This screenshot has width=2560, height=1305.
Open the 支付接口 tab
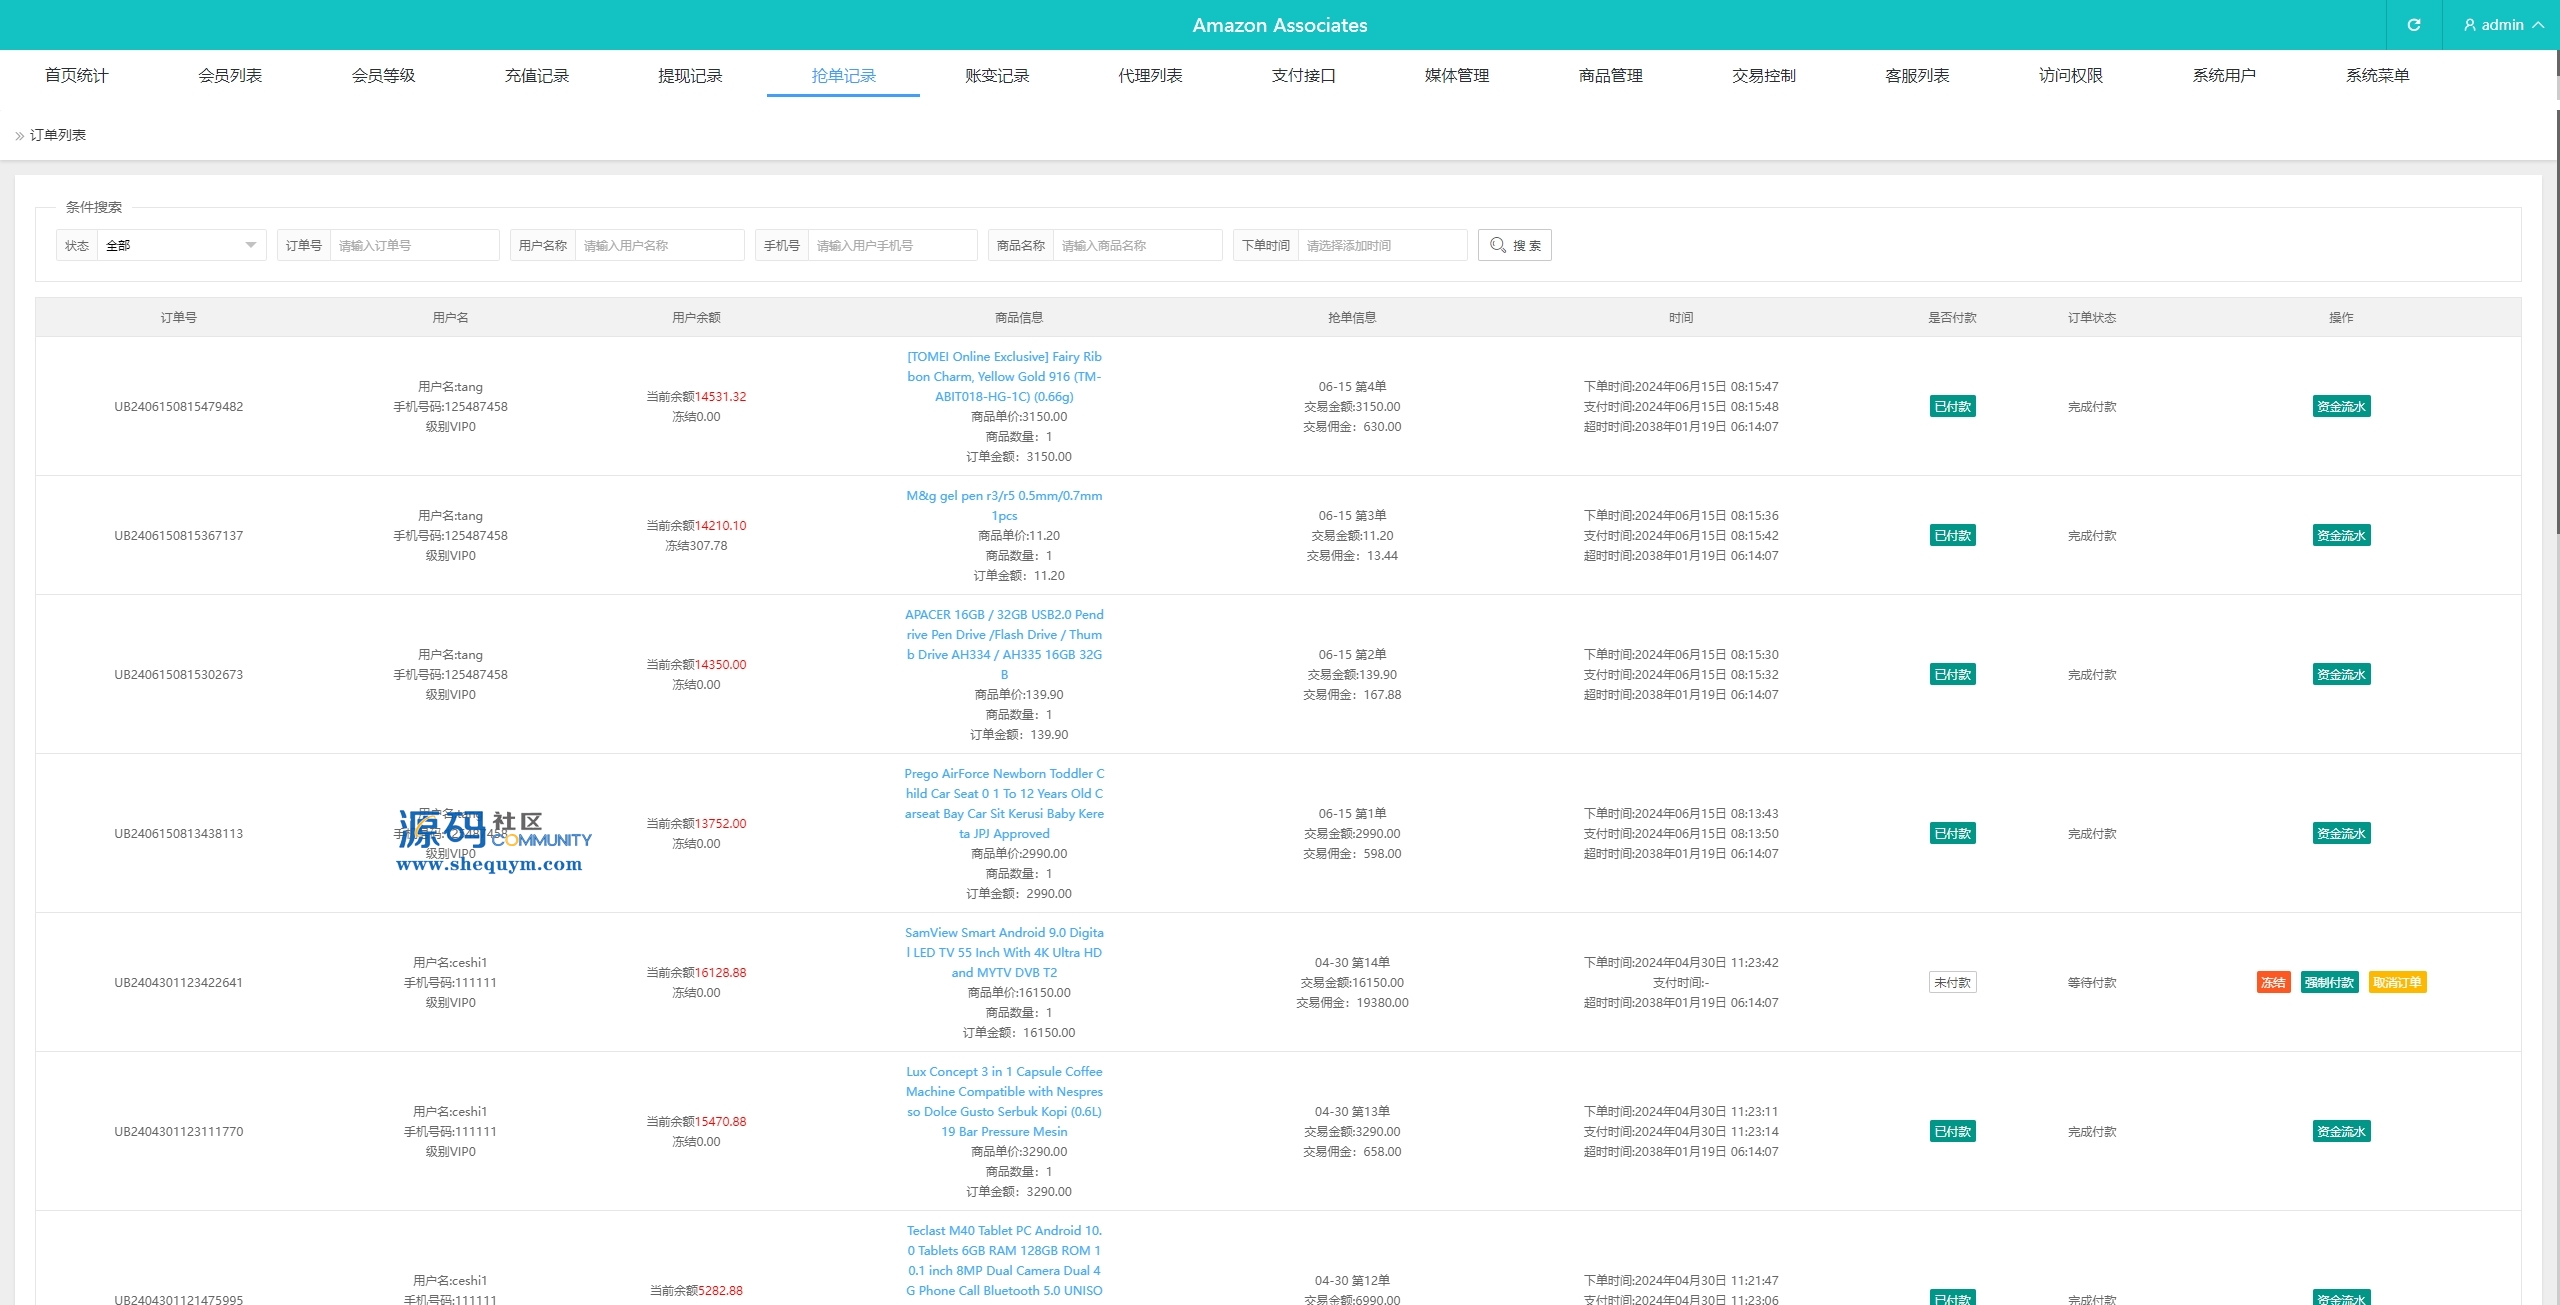(x=1303, y=75)
